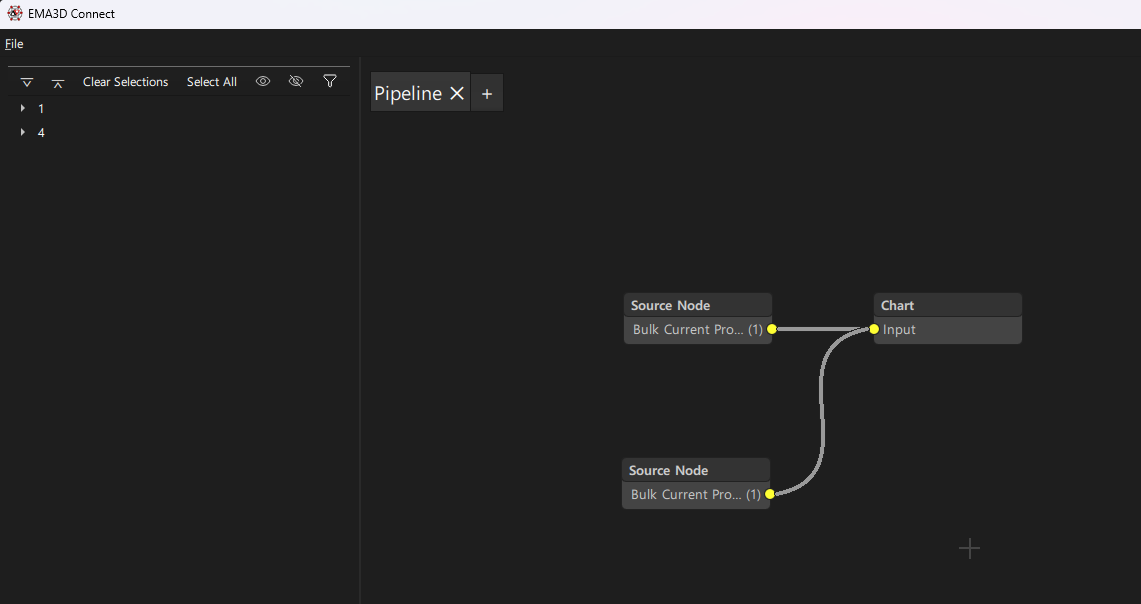Viewport: 1141px width, 604px height.
Task: Click the Chart node's Input port
Action: [x=874, y=329]
